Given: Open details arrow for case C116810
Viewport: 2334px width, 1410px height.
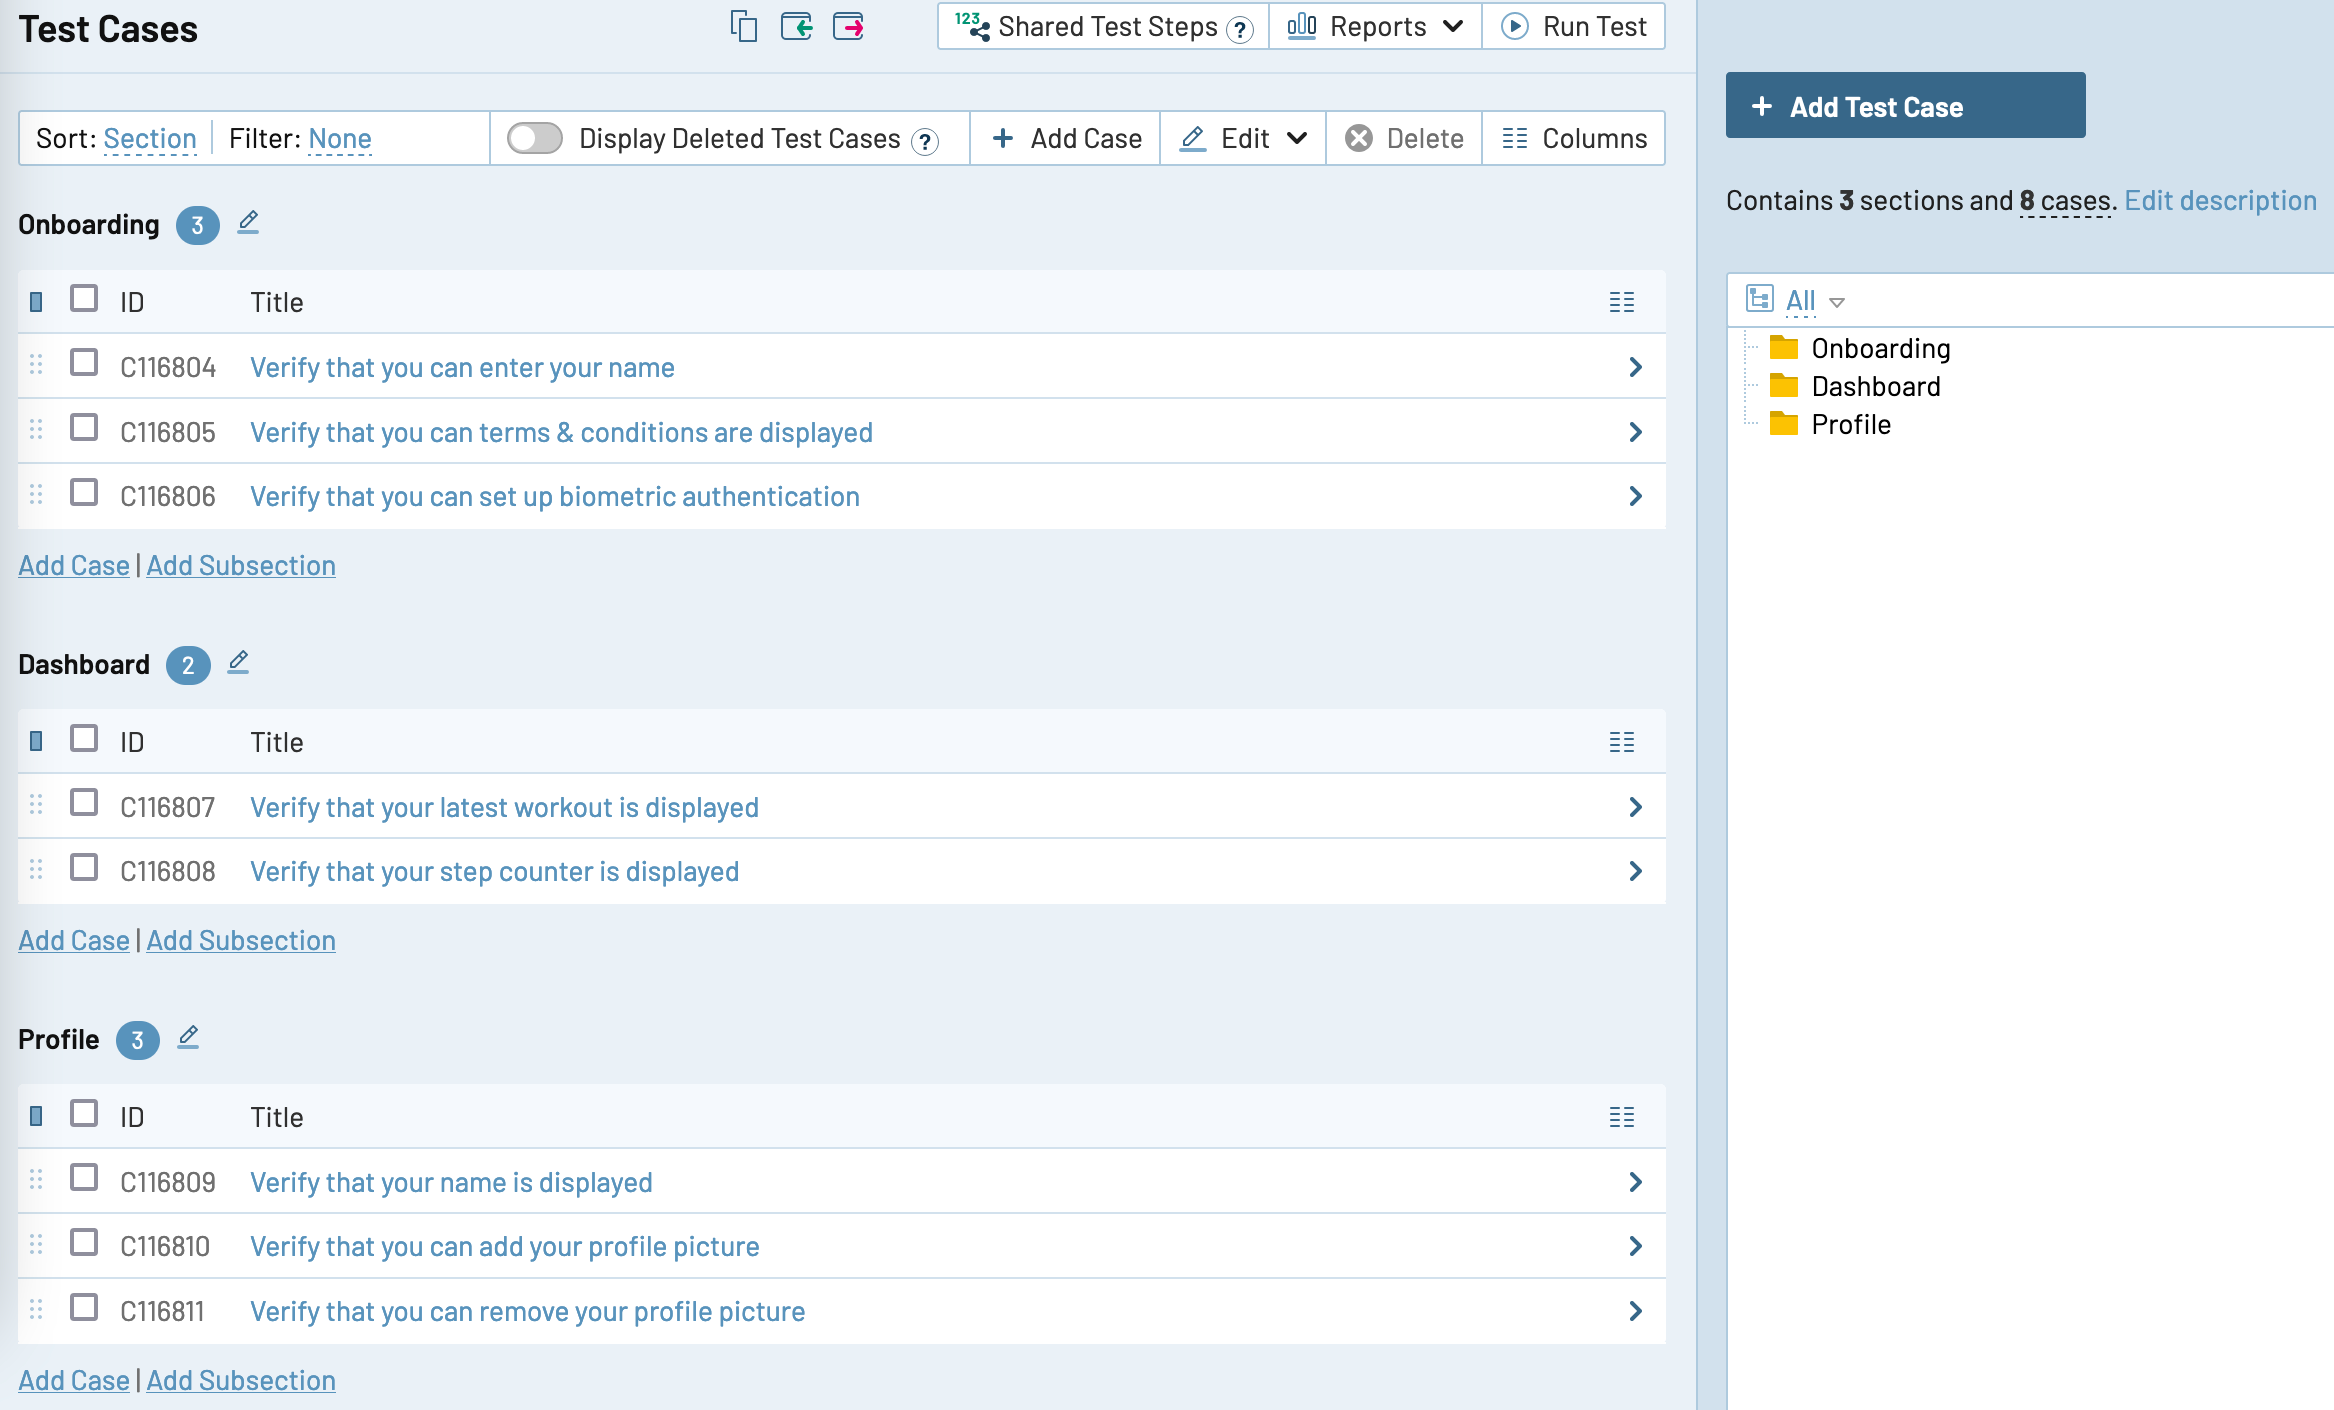Looking at the screenshot, I should point(1635,1246).
